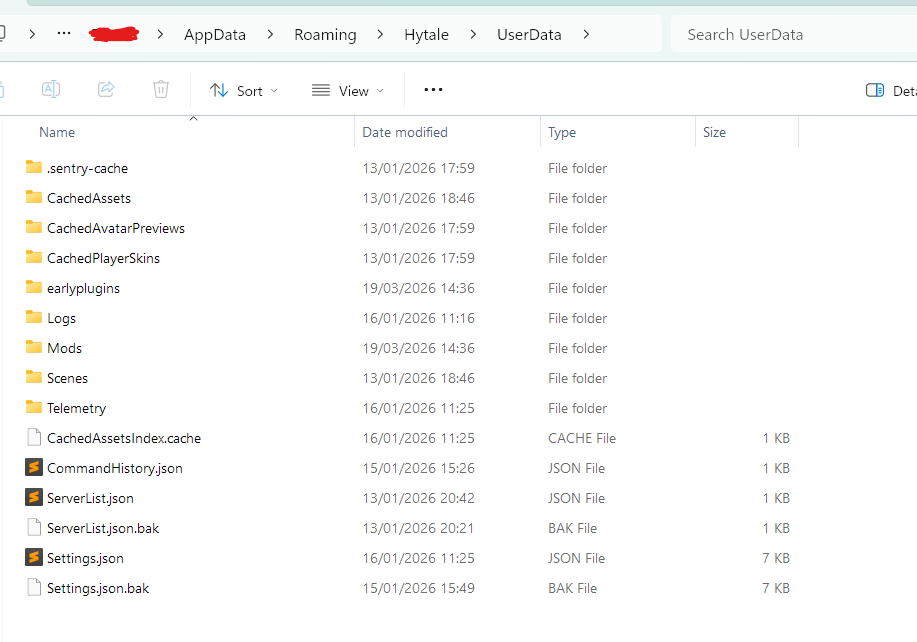The width and height of the screenshot is (917, 642).
Task: Click date 13/01/2026 20:42 in ServerList.json row
Action: coord(418,498)
